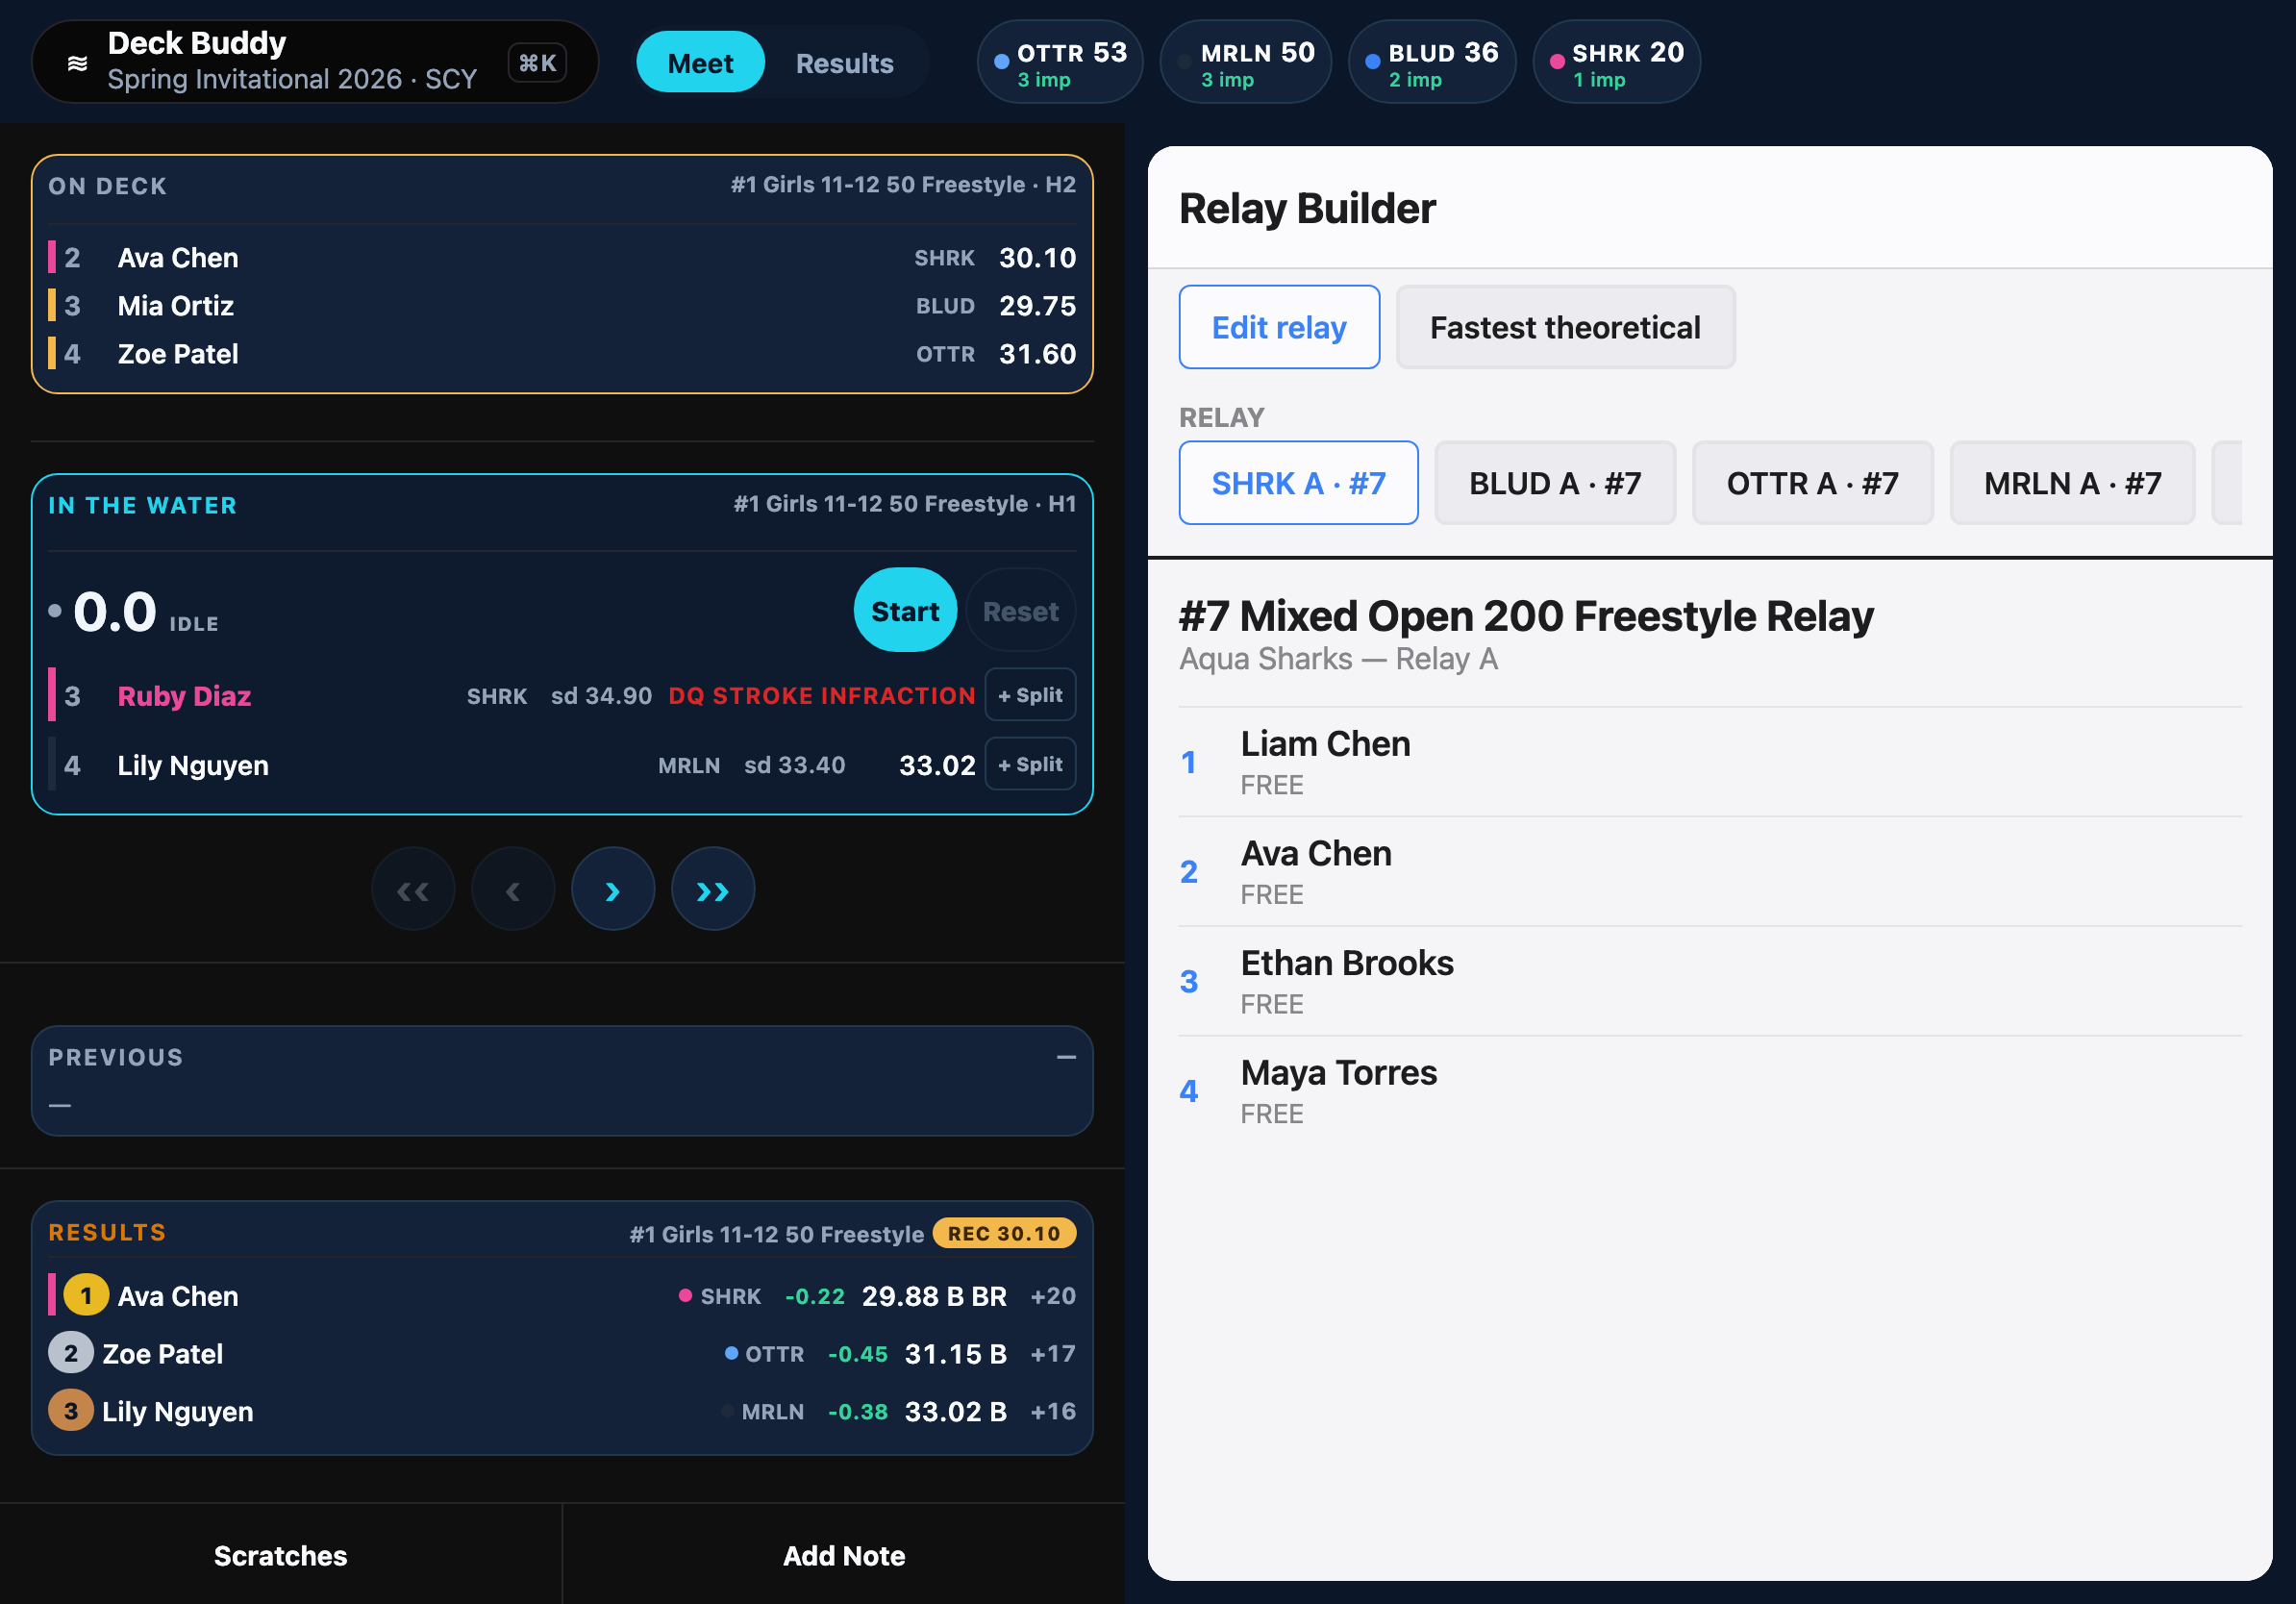
Task: Choose the SHRK A · #7 relay
Action: pyautogui.click(x=1298, y=483)
